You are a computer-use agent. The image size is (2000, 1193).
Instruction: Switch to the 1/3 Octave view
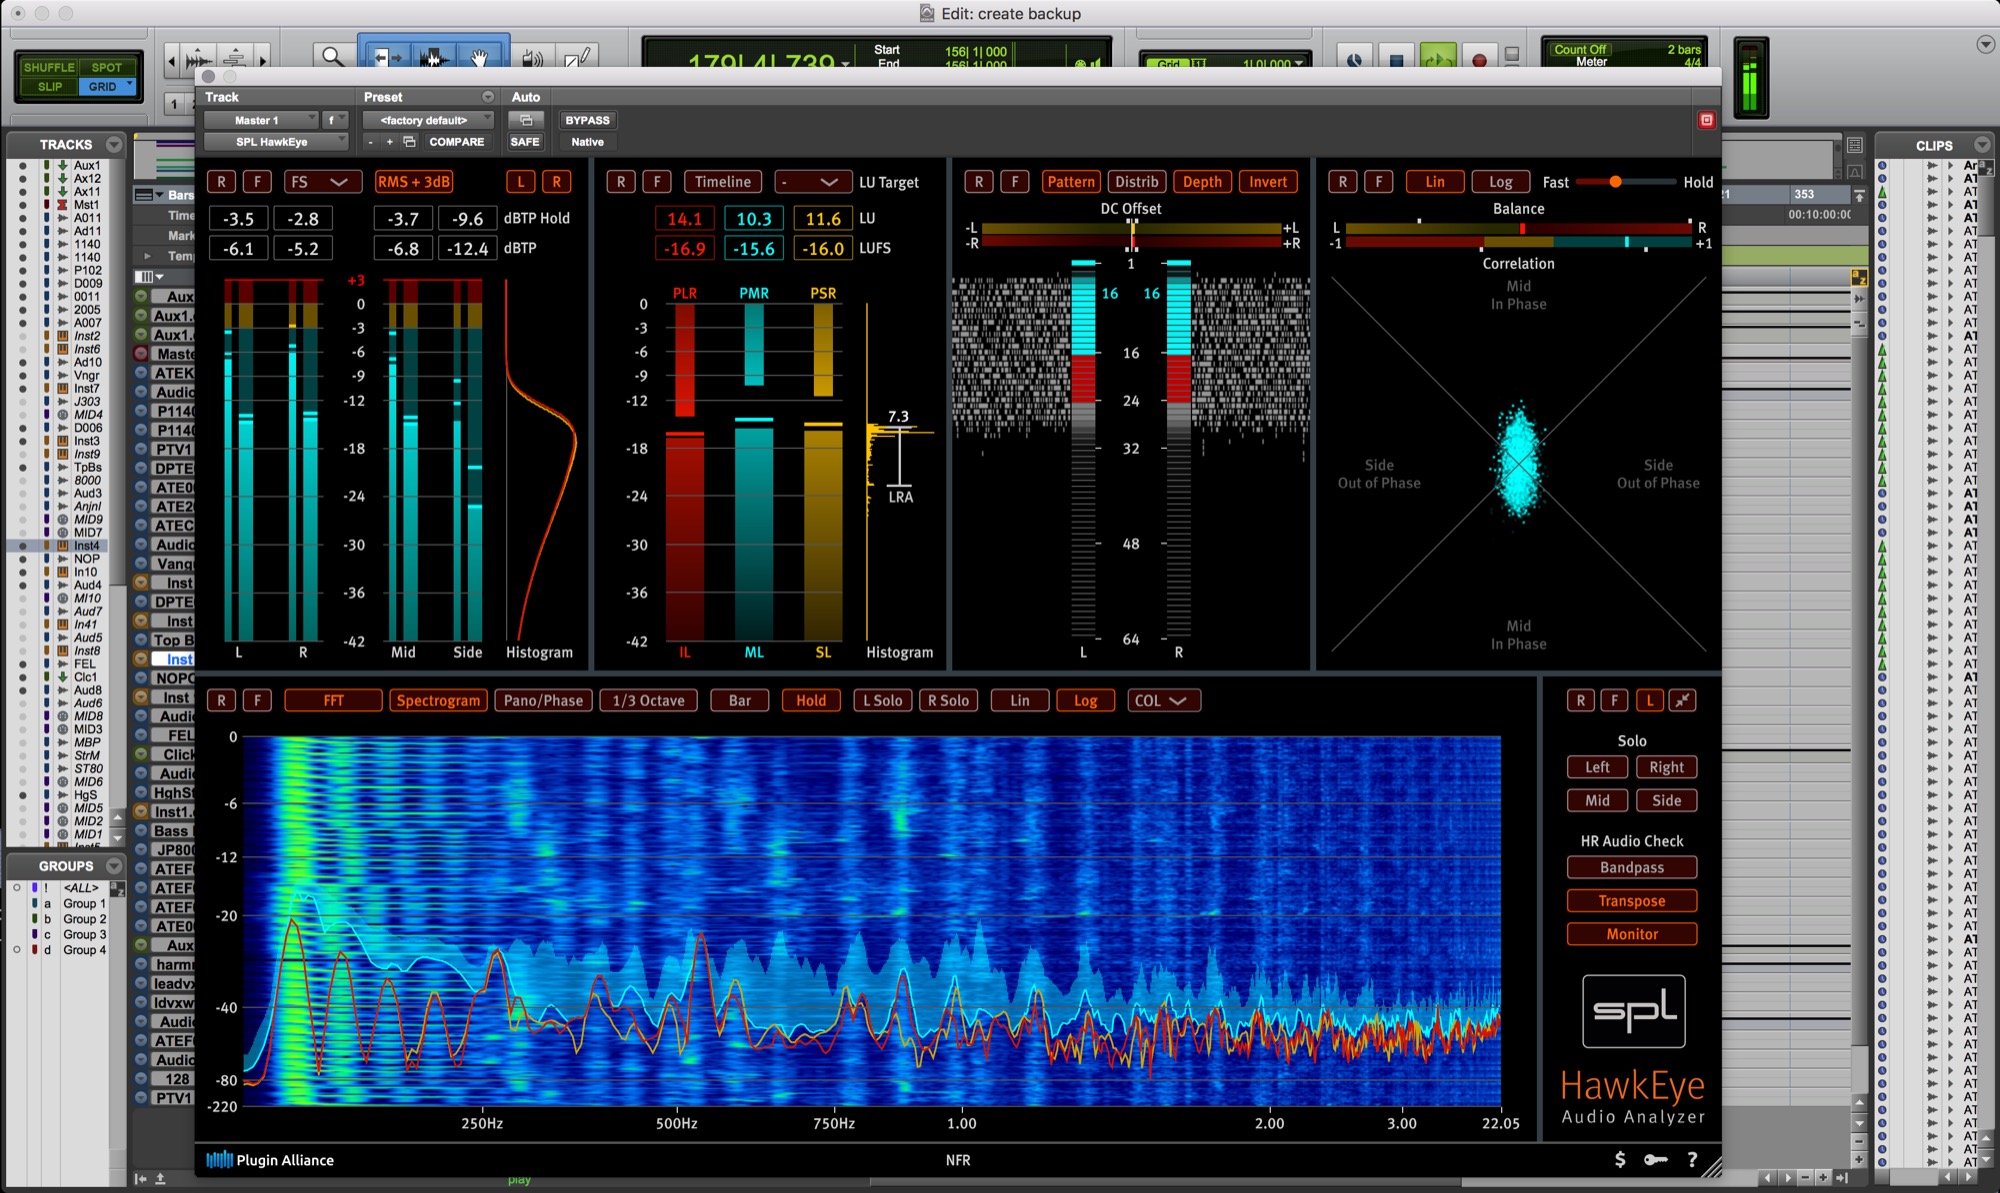tap(648, 701)
